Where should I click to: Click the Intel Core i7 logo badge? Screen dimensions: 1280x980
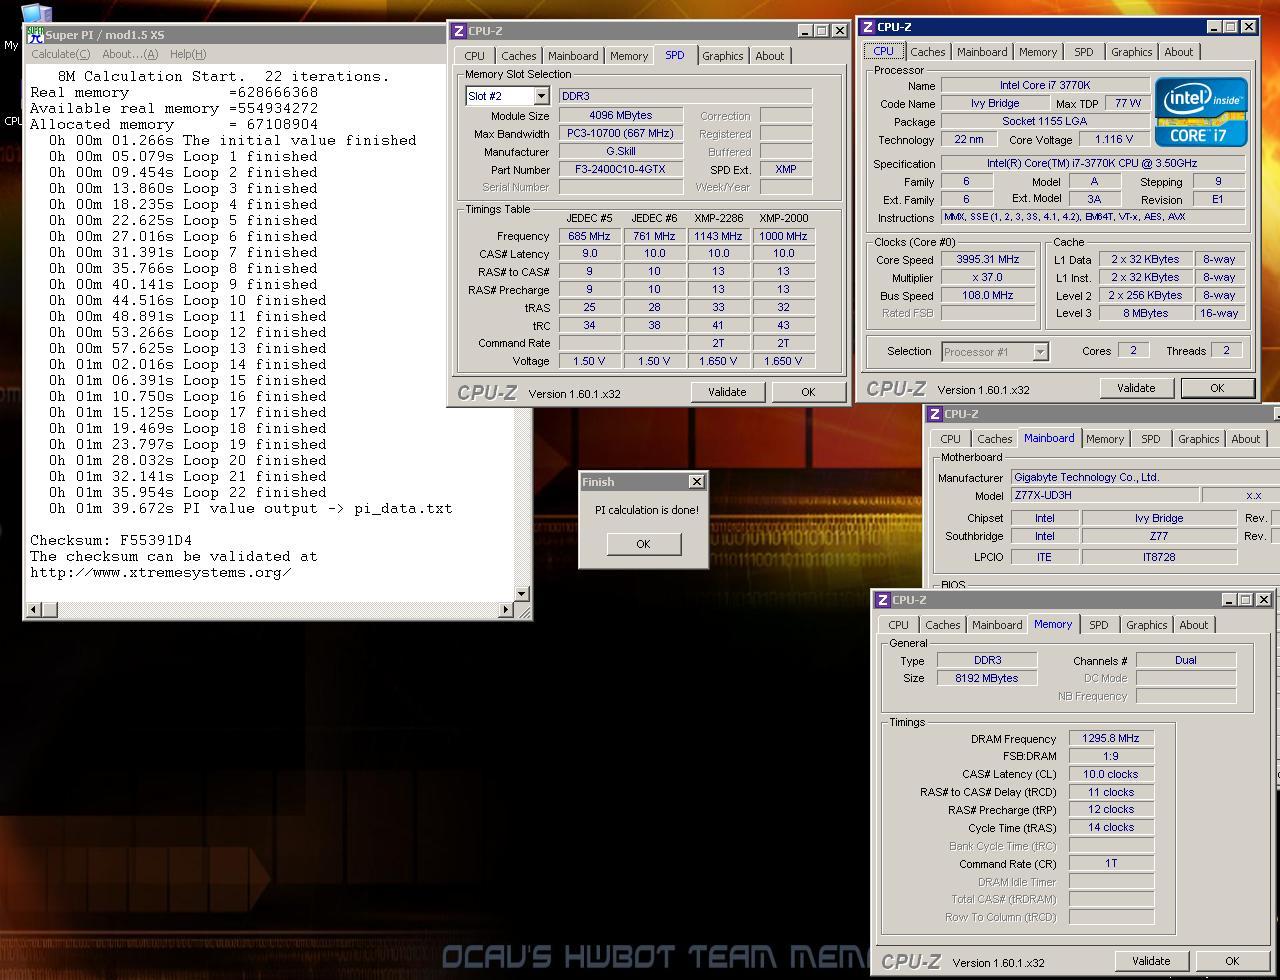tap(1201, 112)
